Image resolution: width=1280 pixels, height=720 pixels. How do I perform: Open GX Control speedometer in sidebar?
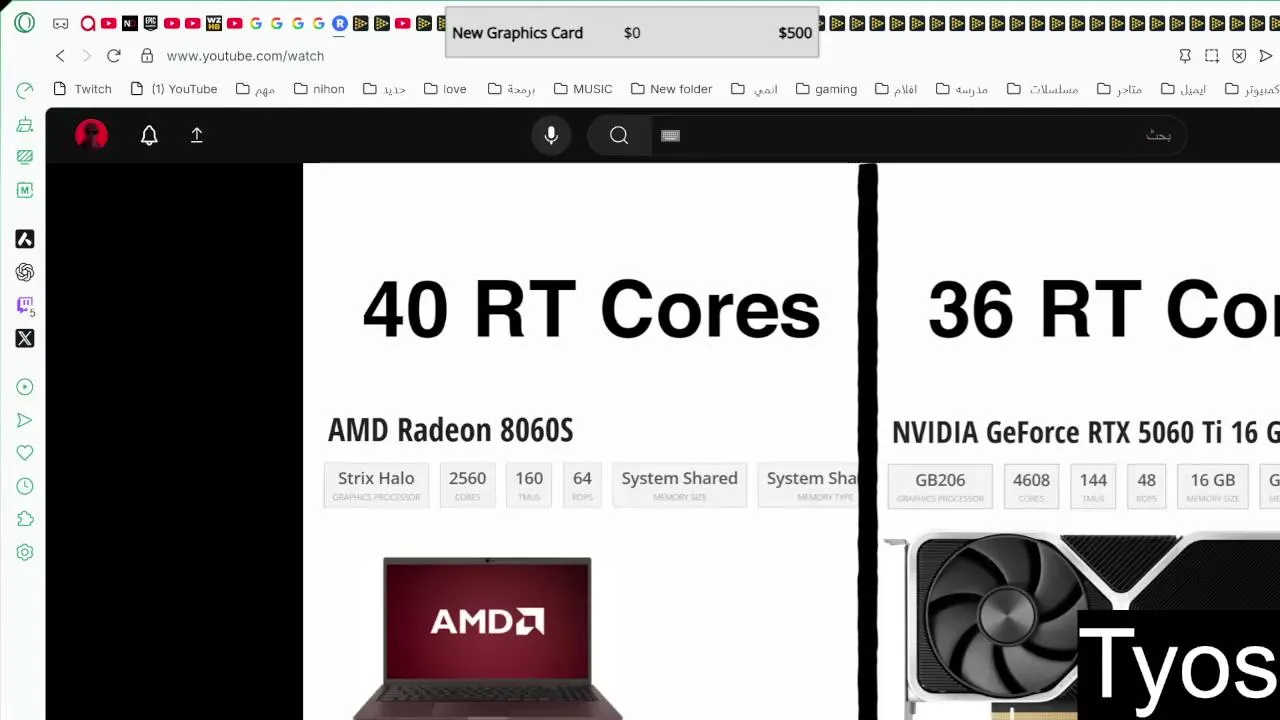(25, 91)
